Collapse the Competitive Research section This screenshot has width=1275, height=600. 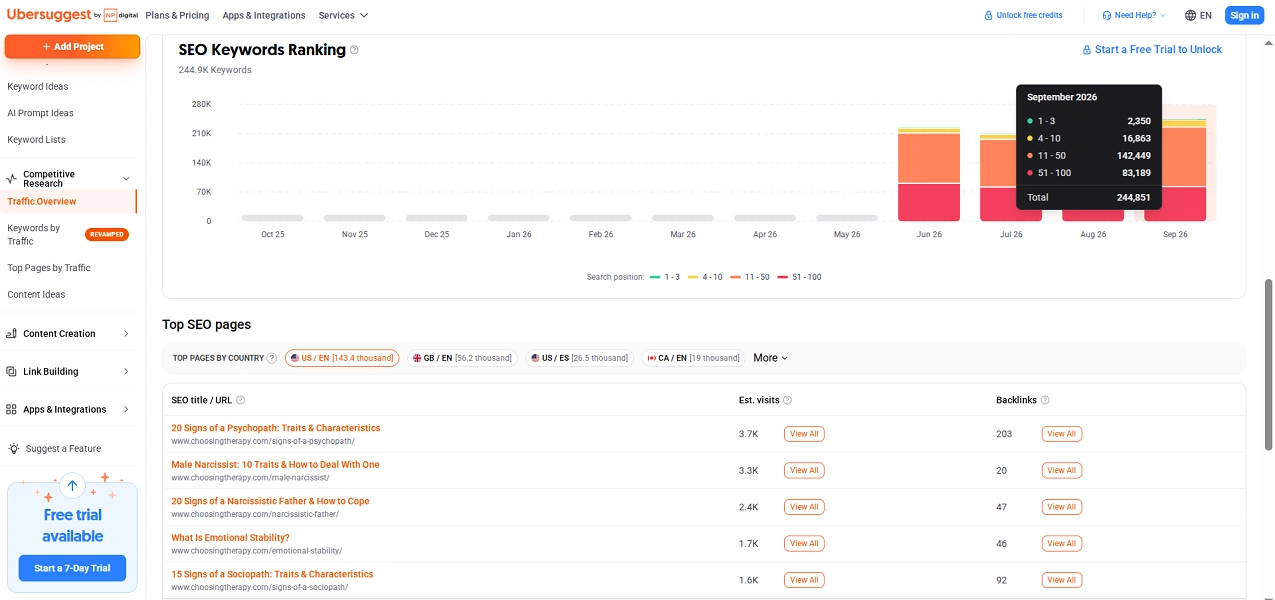click(x=126, y=179)
